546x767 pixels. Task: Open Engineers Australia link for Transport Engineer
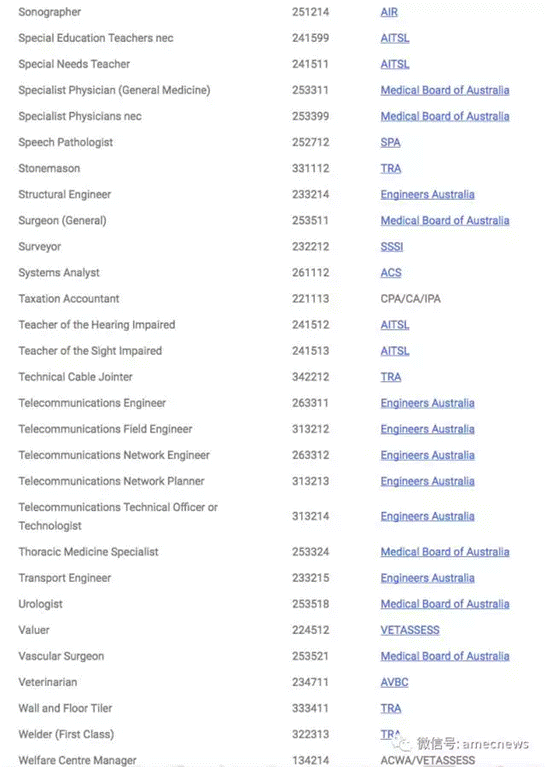(428, 578)
